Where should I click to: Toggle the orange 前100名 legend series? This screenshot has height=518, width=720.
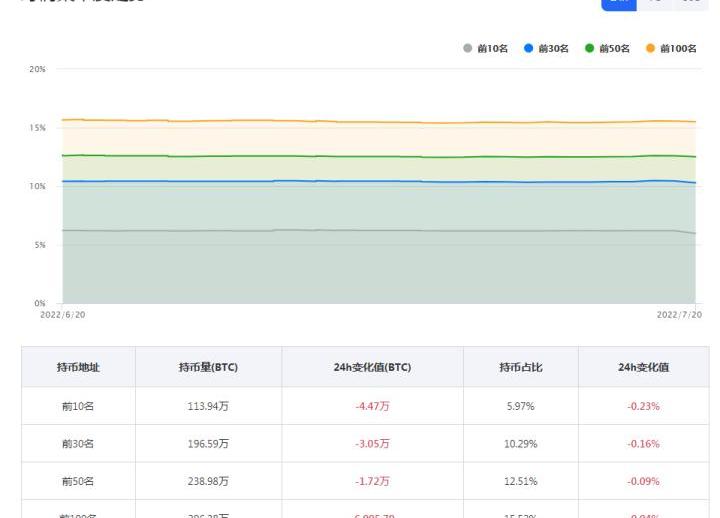671,48
